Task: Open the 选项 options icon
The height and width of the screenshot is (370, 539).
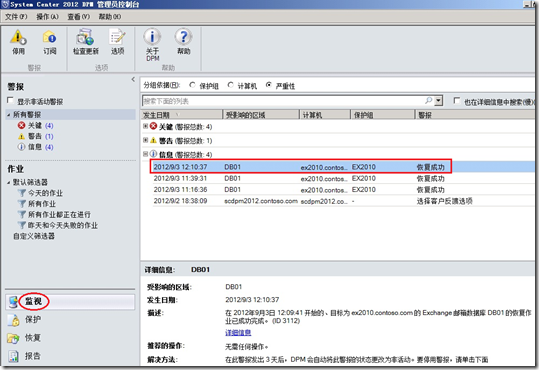Action: [117, 37]
